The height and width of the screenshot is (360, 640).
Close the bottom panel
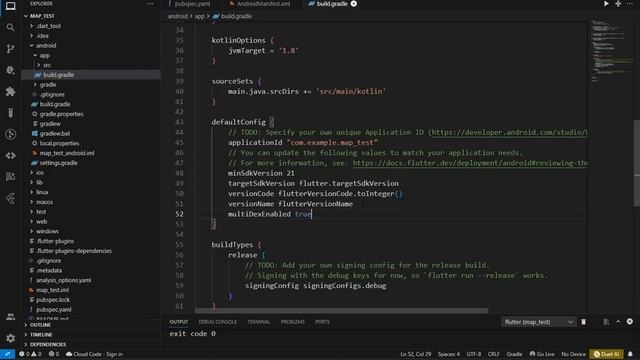coord(630,322)
